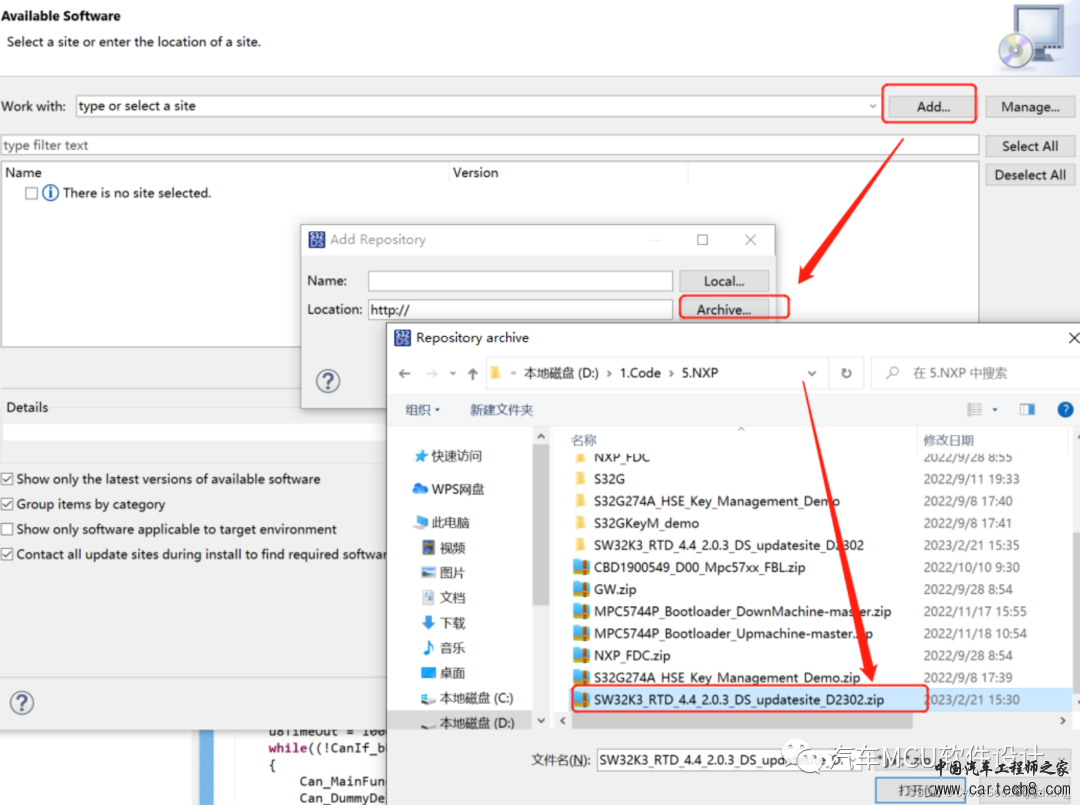Enable 'Show only software applicable to target environment'
The width and height of the screenshot is (1080, 805).
(8, 529)
